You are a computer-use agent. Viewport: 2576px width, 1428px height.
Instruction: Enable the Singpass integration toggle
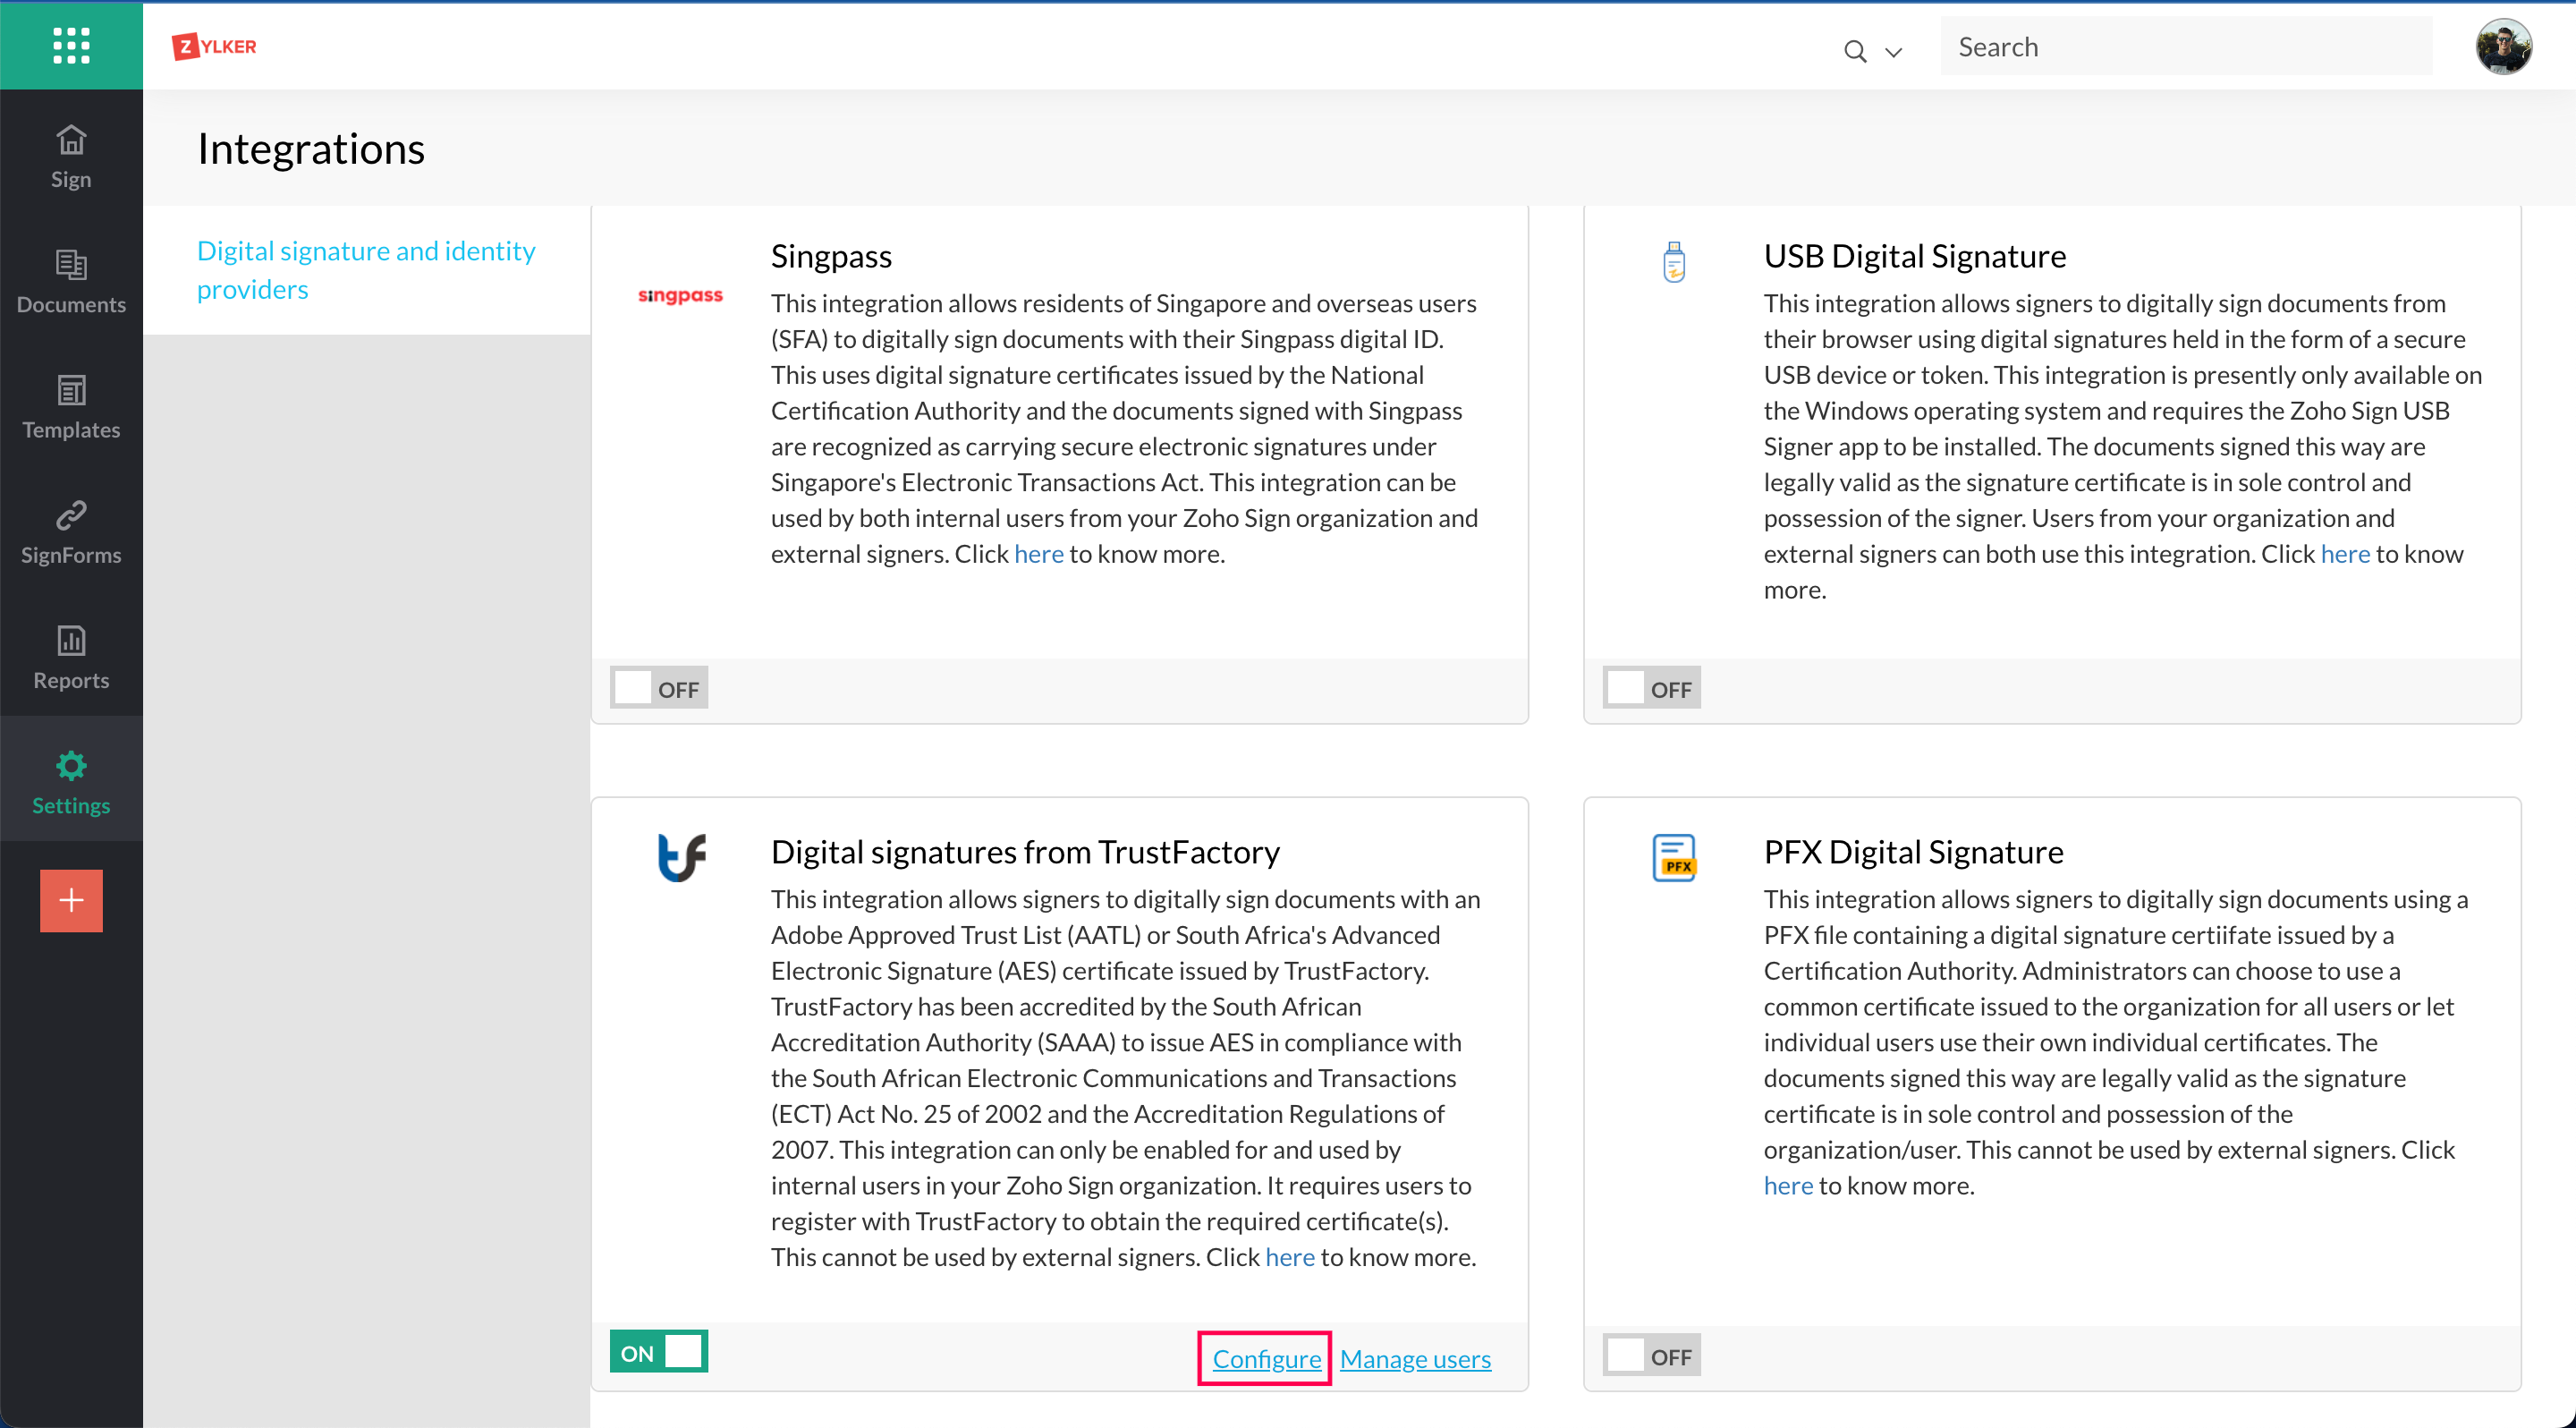click(x=659, y=688)
